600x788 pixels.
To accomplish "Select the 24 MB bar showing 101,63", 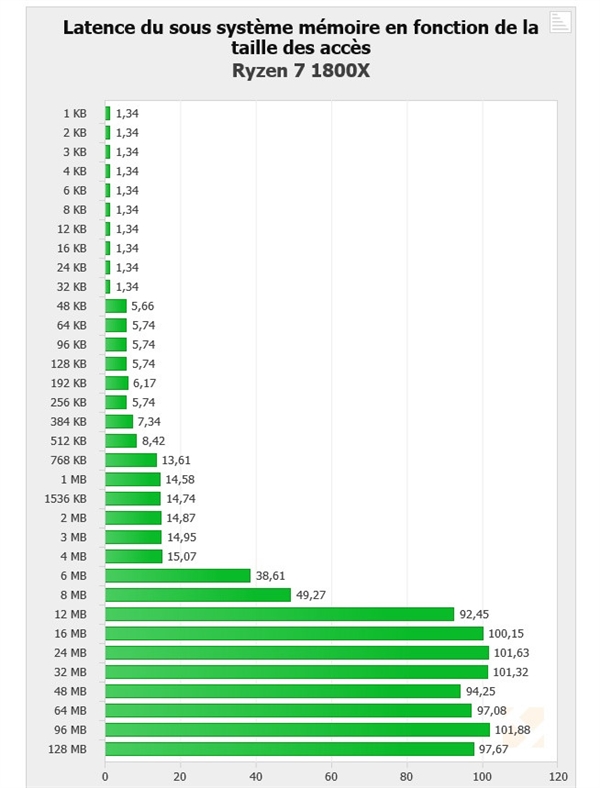I will coord(297,652).
